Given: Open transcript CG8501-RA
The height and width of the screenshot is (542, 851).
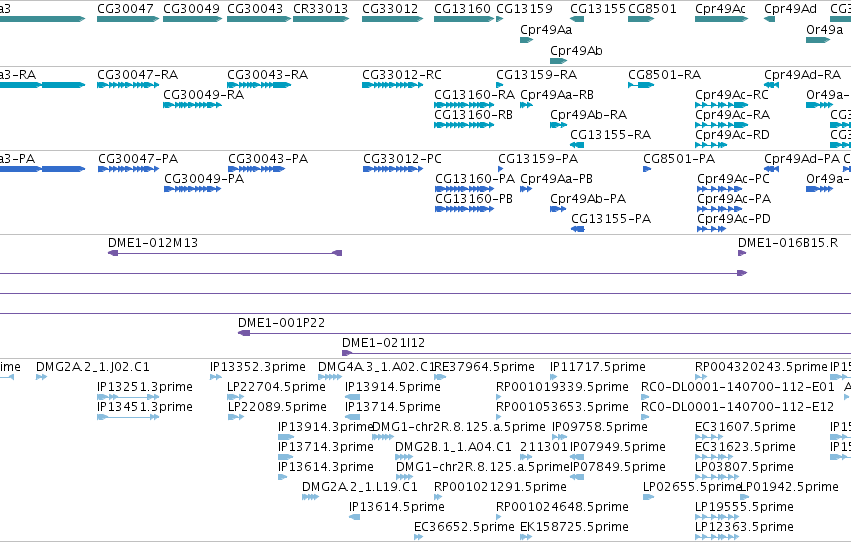Looking at the screenshot, I should 641,85.
